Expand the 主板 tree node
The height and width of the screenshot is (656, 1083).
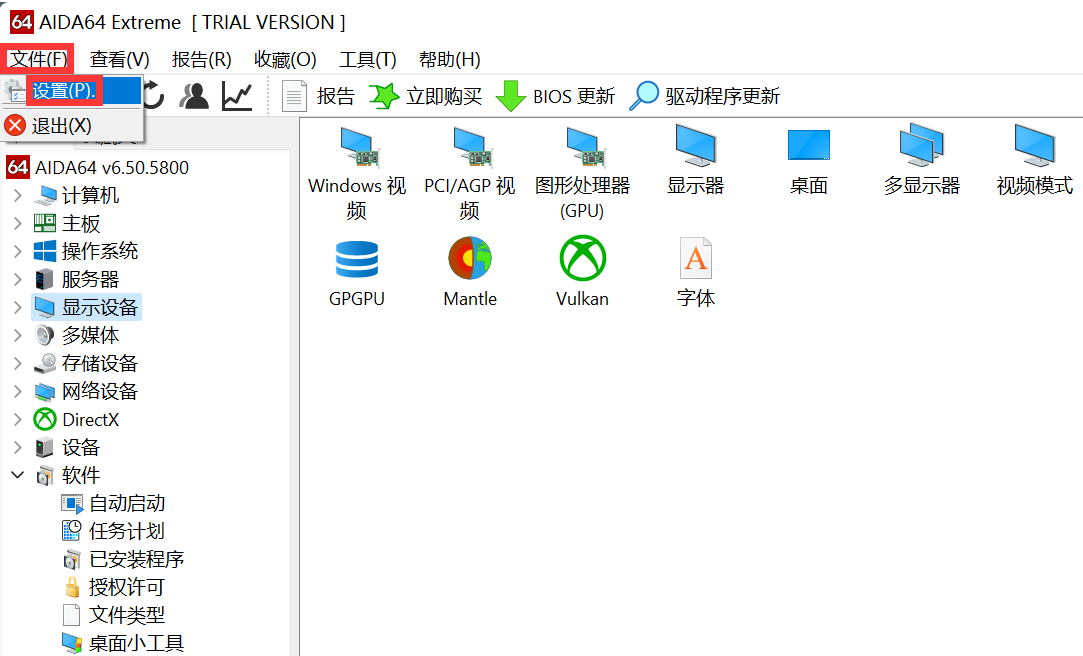(18, 224)
